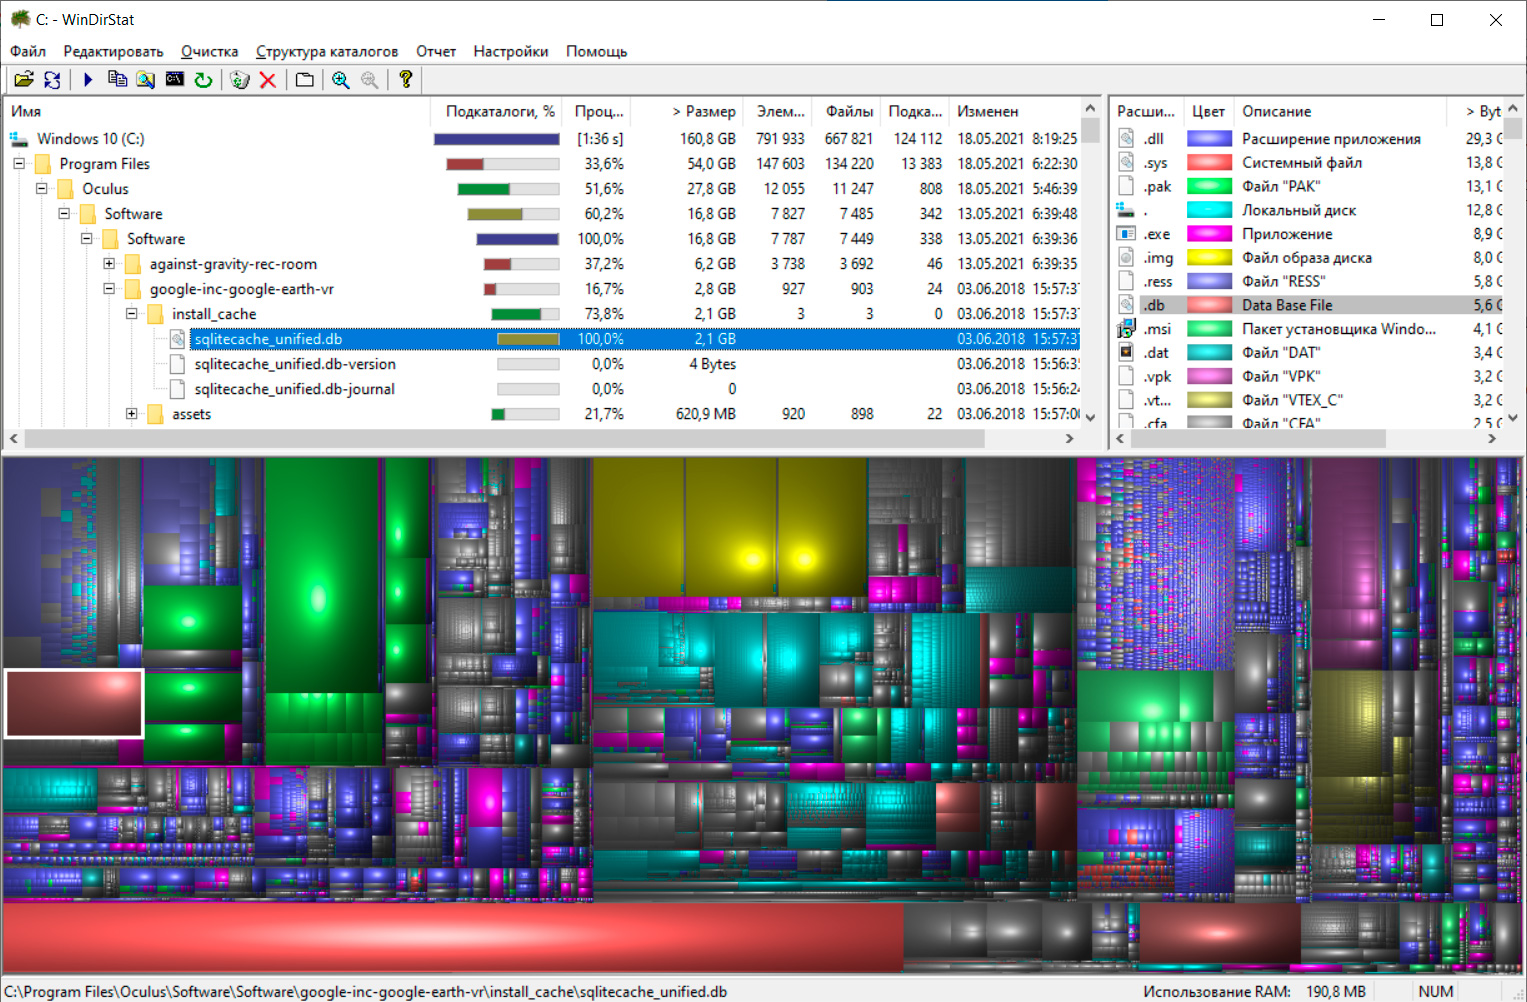The height and width of the screenshot is (1002, 1527).
Task: Click the Copy Path toolbar icon
Action: (x=117, y=80)
